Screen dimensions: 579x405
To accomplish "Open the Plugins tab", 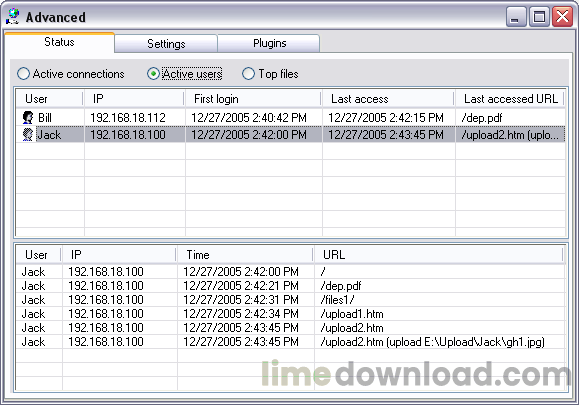I will pos(269,43).
